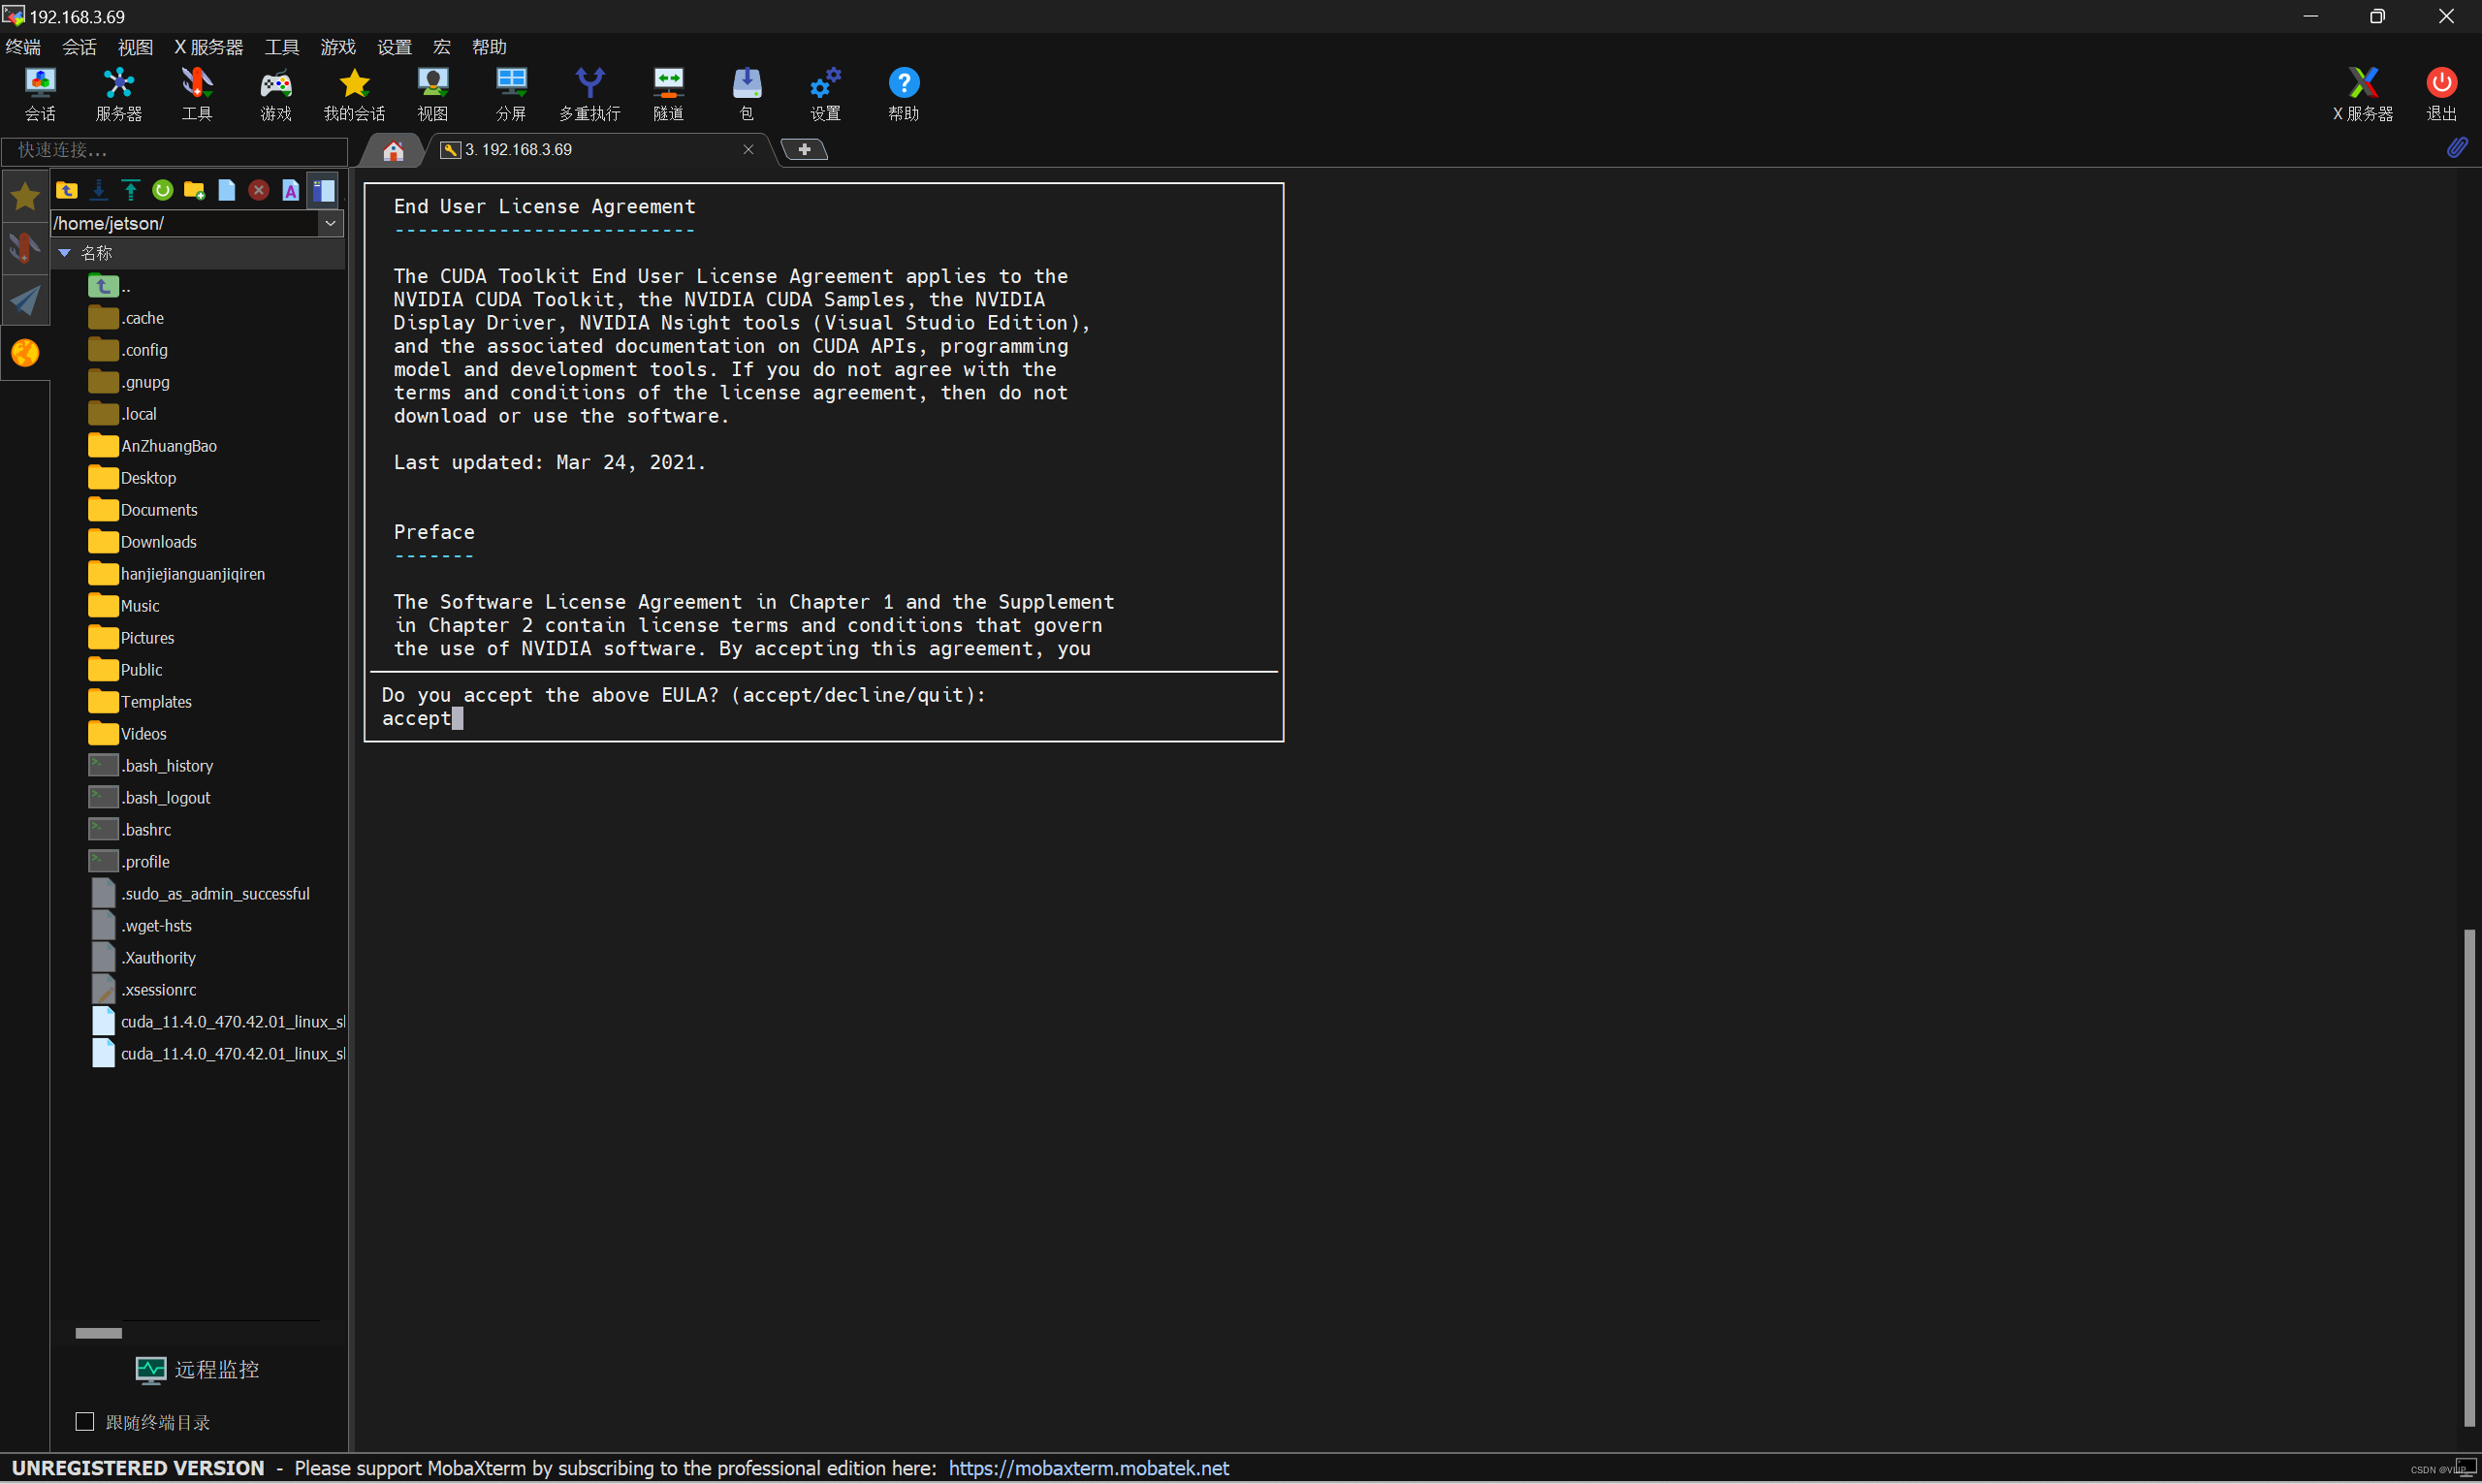2482x1484 pixels.
Task: Open the X 服务器 menu
Action: (208, 47)
